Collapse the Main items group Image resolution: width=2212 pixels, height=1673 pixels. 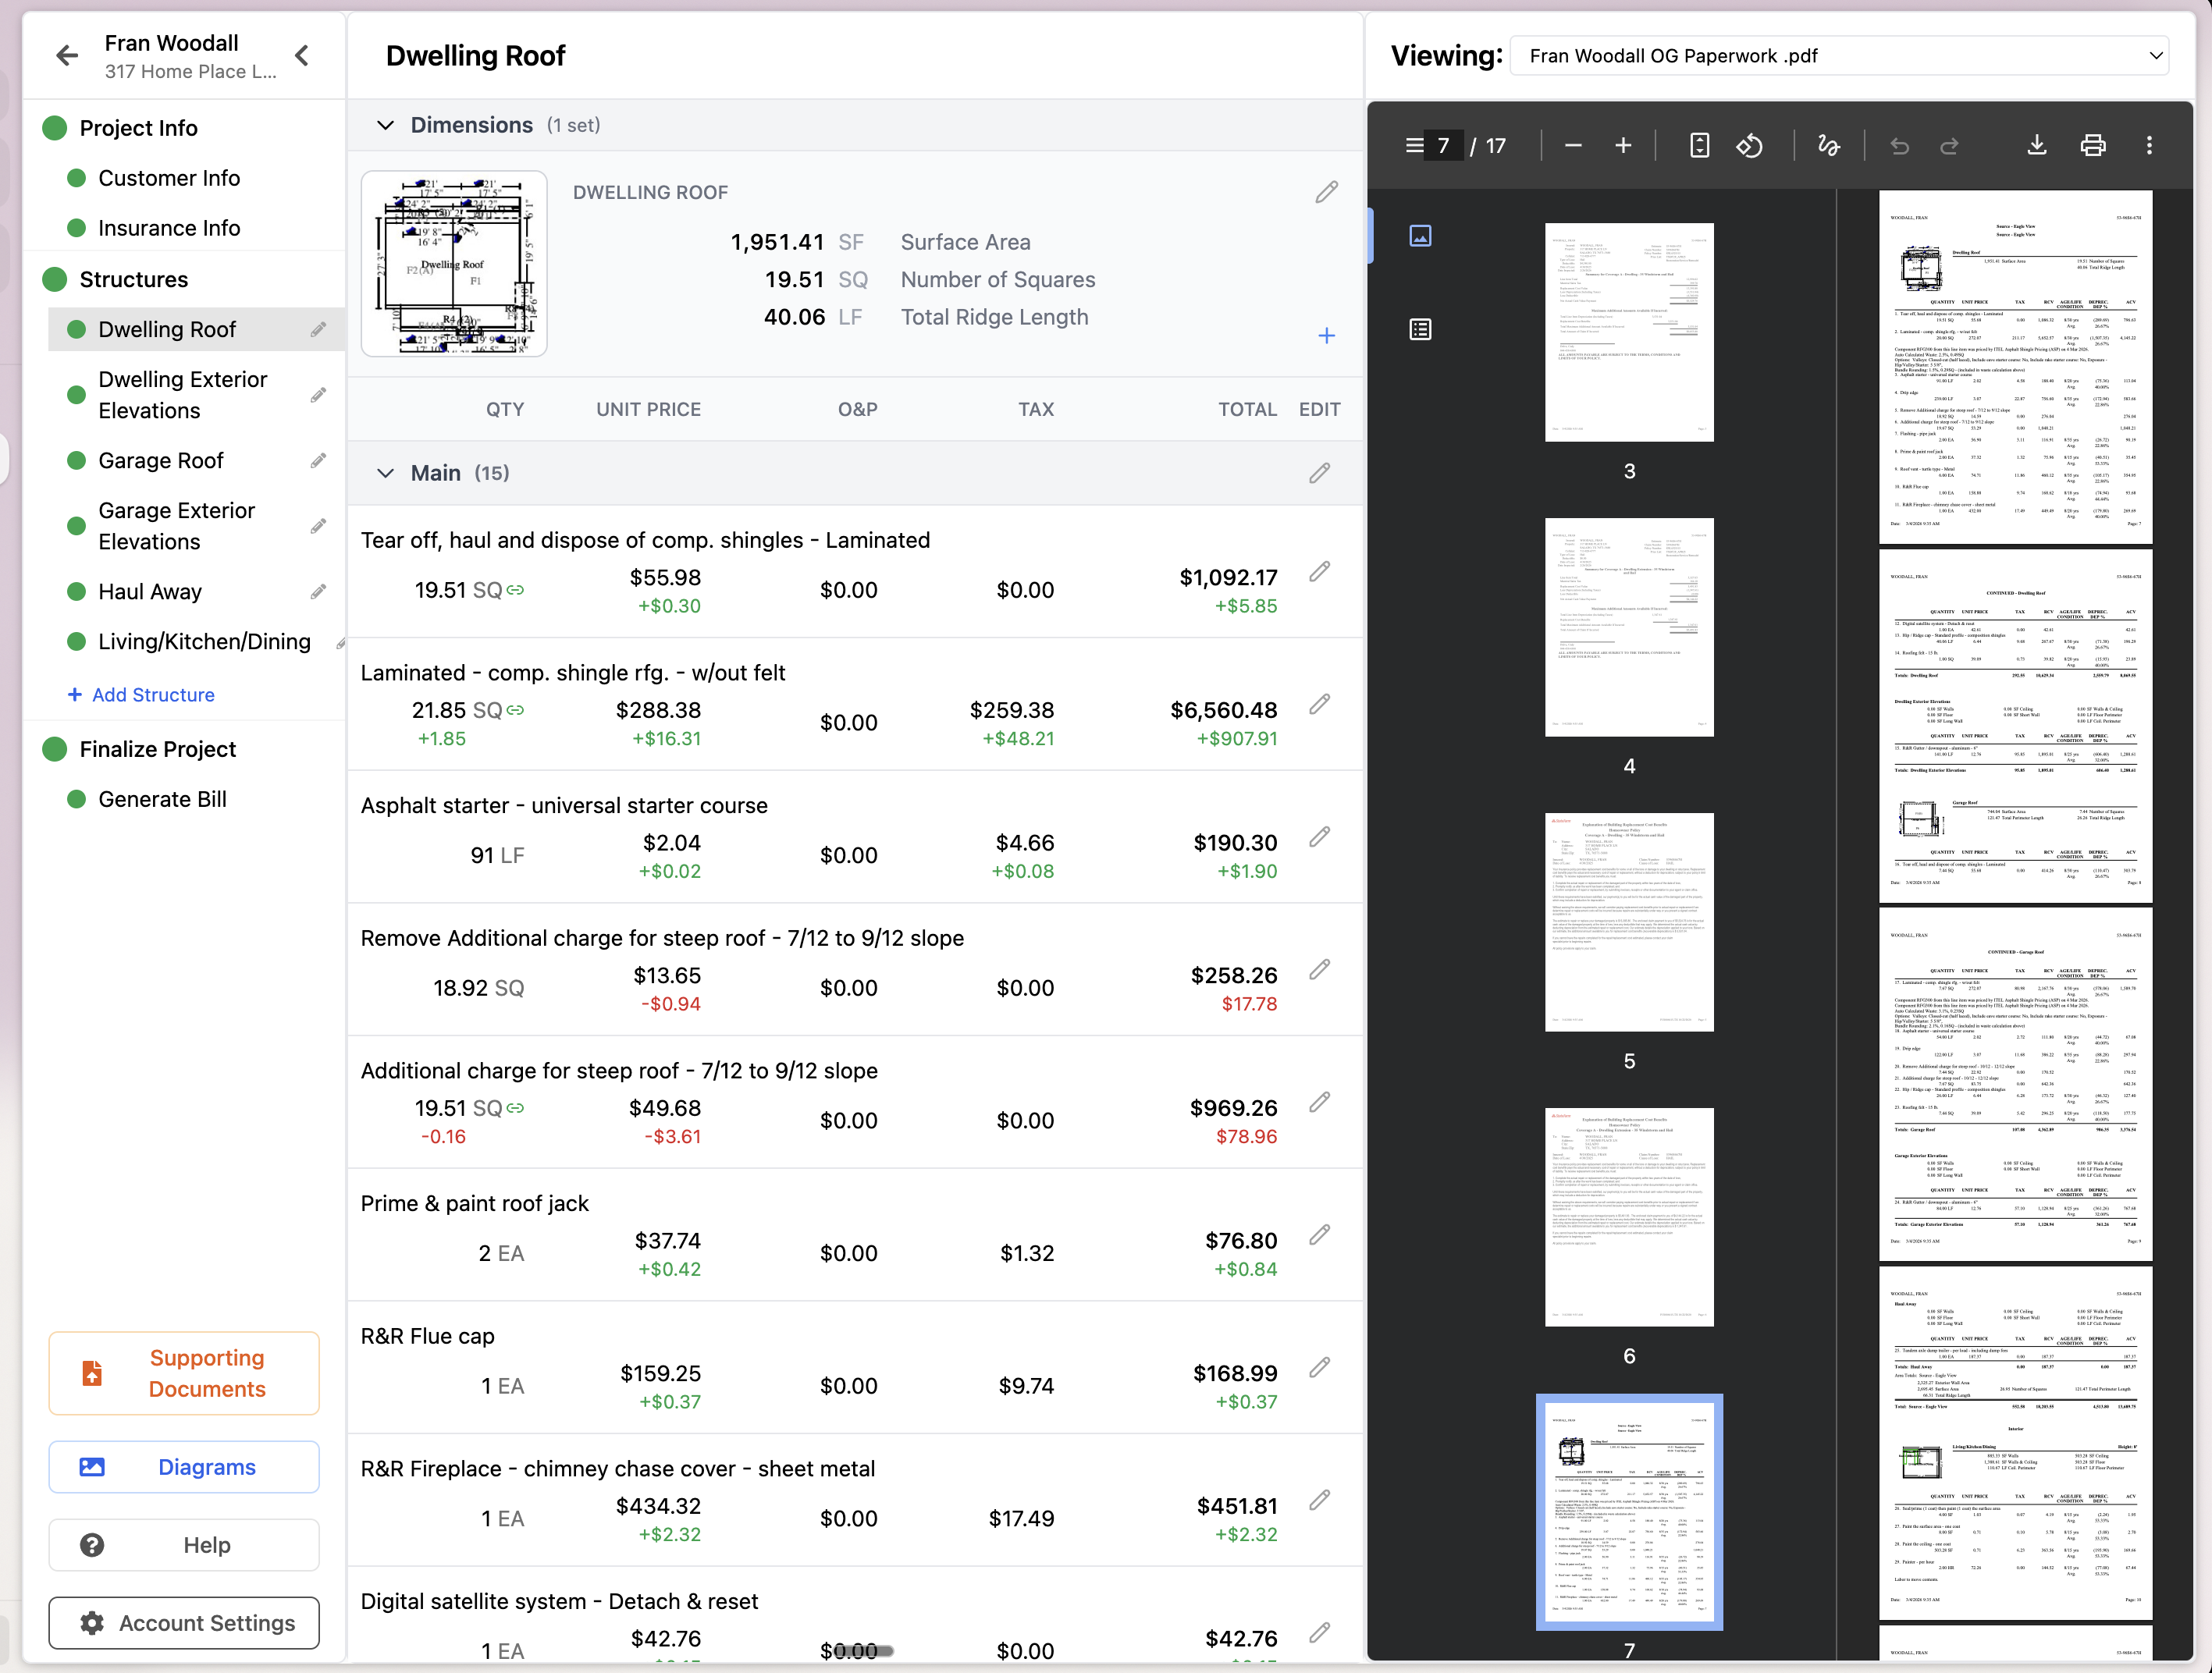click(x=385, y=473)
